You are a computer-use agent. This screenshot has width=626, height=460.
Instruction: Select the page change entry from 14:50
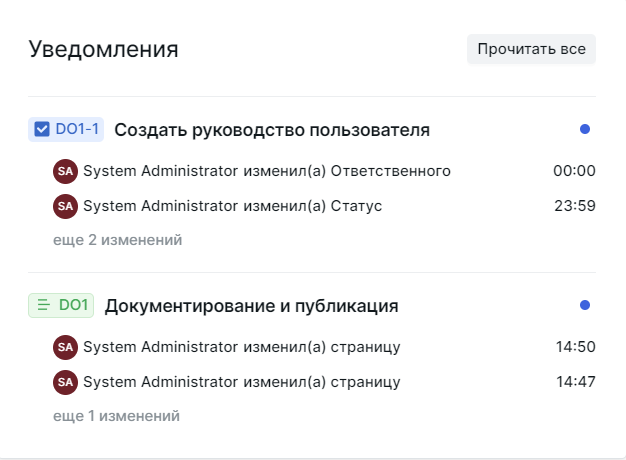[242, 347]
